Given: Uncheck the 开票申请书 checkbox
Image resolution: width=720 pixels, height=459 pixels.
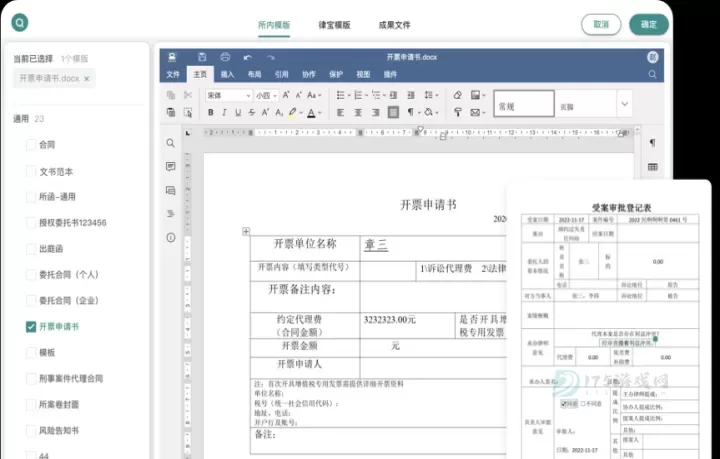Looking at the screenshot, I should pyautogui.click(x=31, y=327).
